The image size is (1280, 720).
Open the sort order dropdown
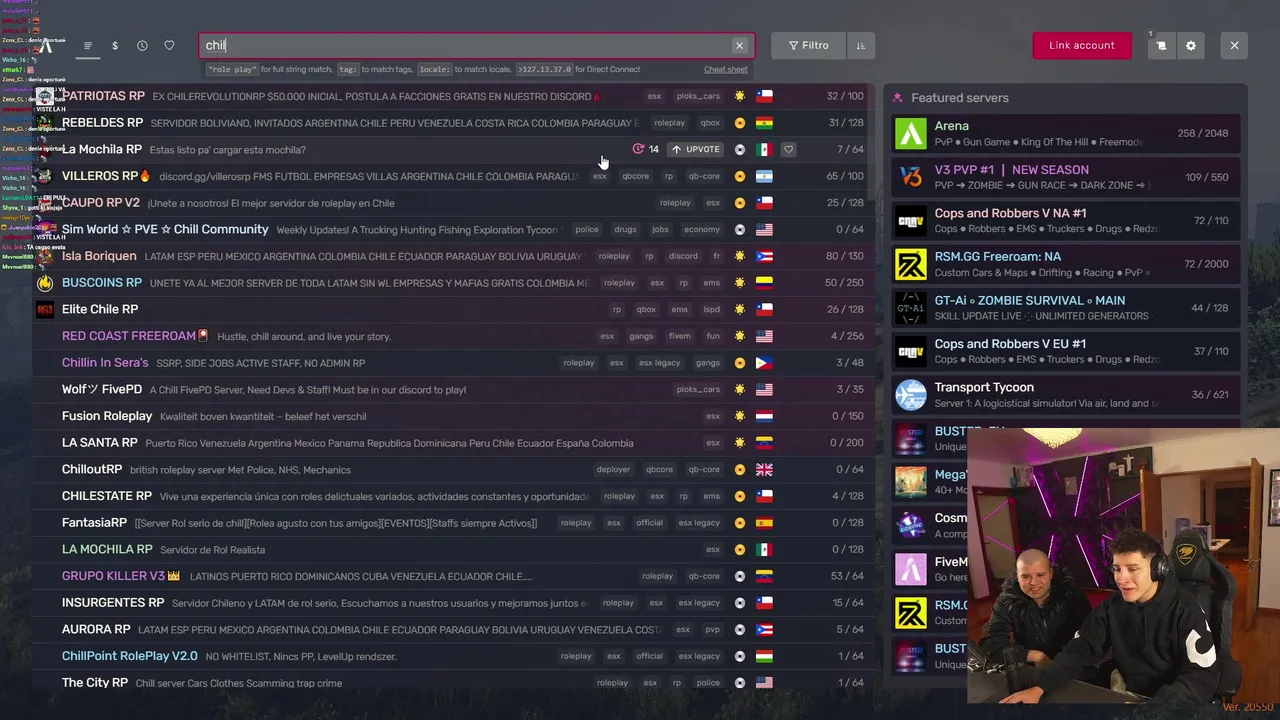click(860, 45)
